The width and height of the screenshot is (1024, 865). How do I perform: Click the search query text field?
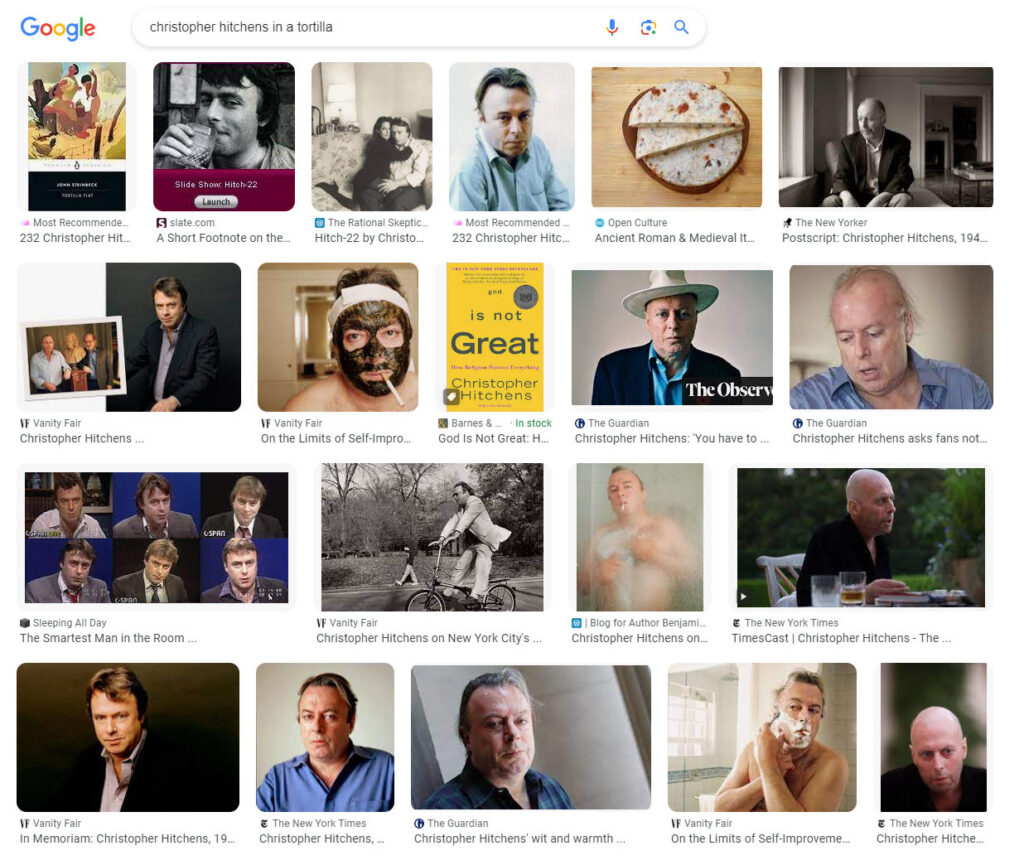[370, 27]
